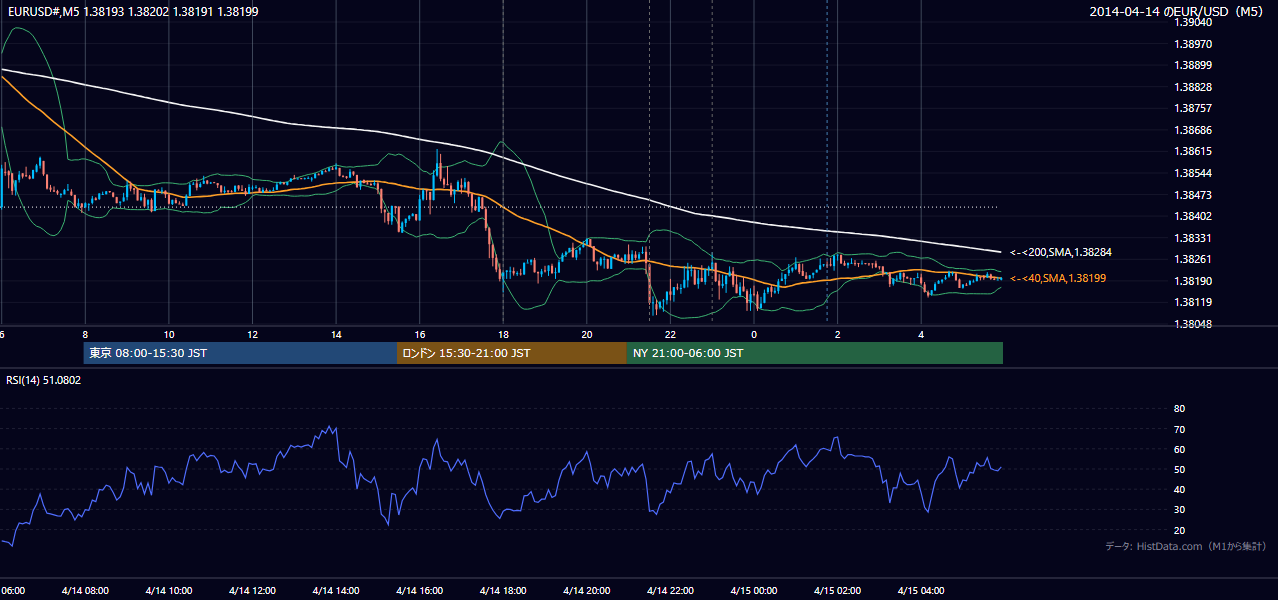Click the 4/14 14:00 time axis label
This screenshot has height=600, width=1278.
pos(336,590)
